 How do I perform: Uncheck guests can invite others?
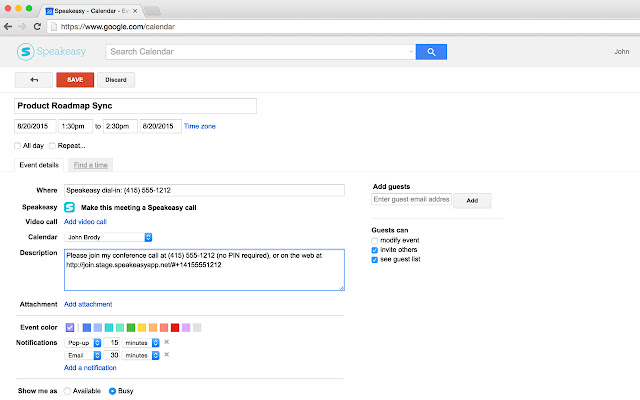tap(375, 250)
